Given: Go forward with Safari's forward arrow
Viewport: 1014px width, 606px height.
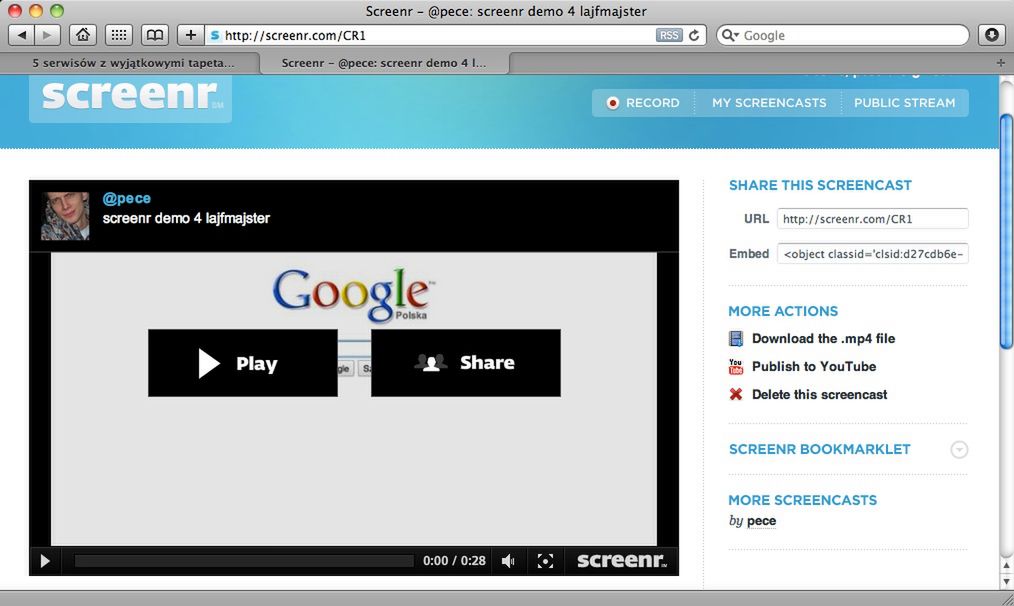Looking at the screenshot, I should [x=47, y=35].
